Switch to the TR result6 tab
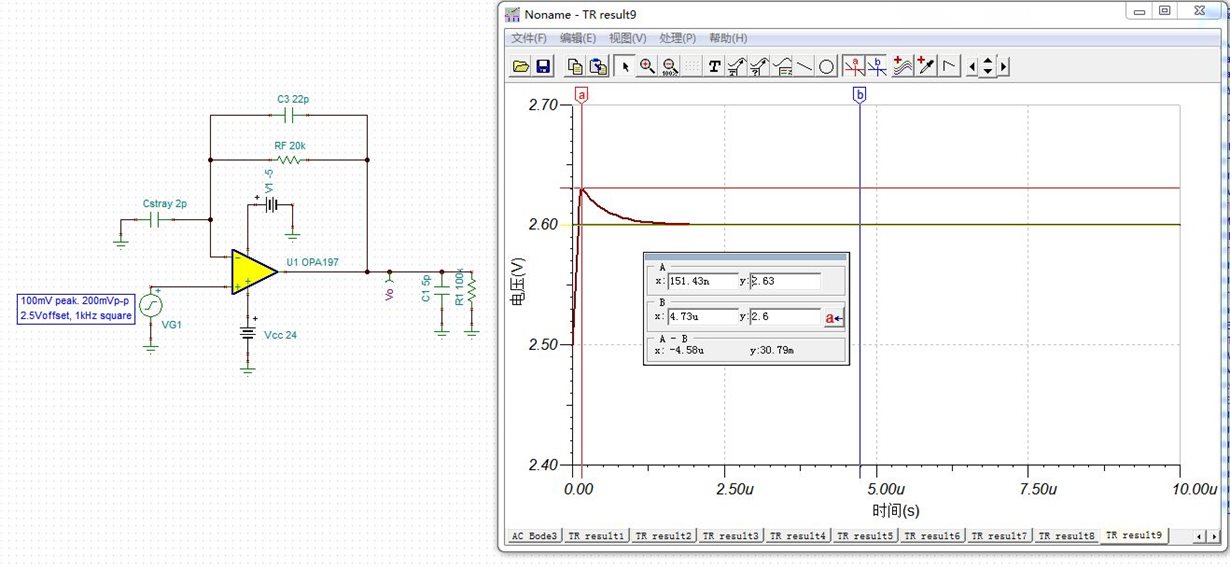The image size is (1230, 569). (932, 536)
